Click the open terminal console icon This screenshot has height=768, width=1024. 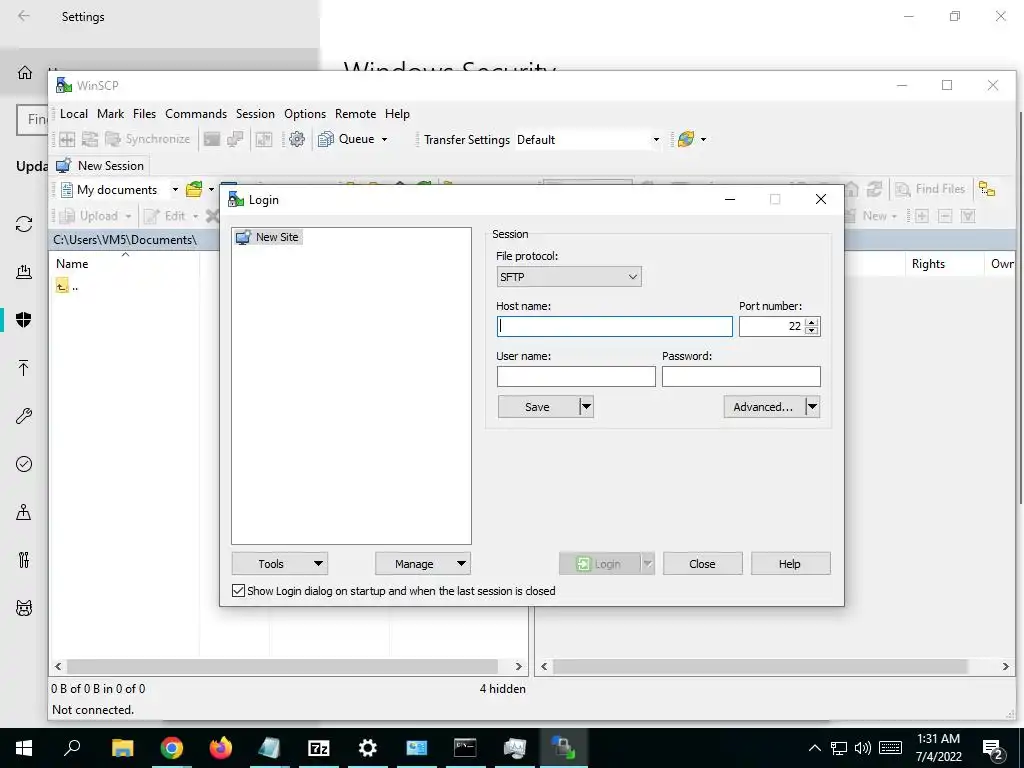click(x=212, y=139)
